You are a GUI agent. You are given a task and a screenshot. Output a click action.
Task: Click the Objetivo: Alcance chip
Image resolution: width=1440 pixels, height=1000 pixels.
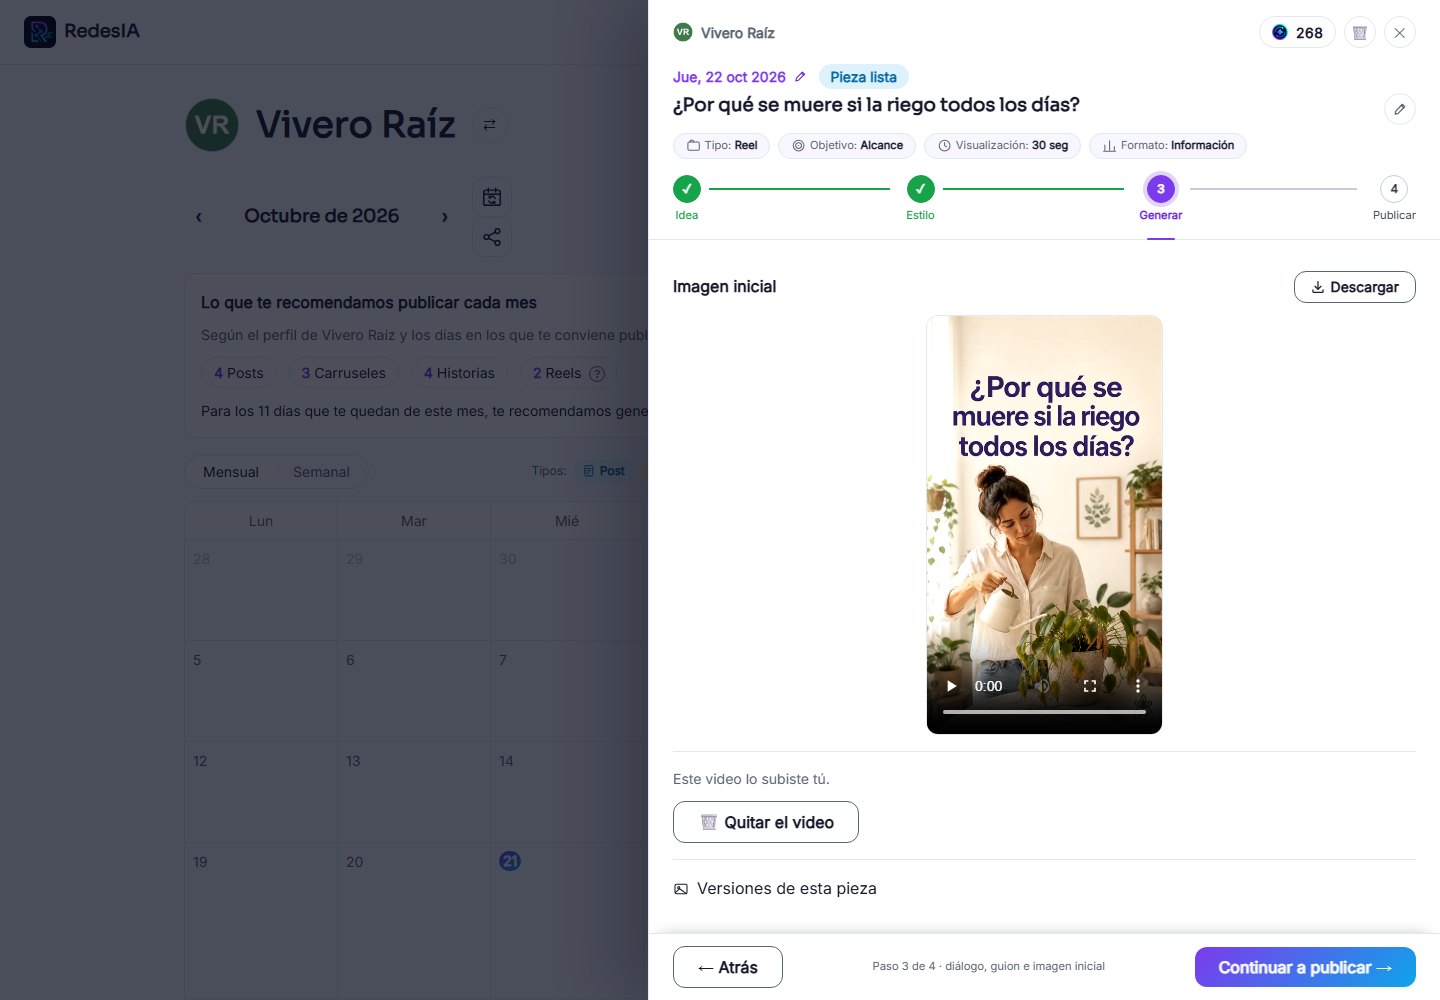tap(847, 146)
